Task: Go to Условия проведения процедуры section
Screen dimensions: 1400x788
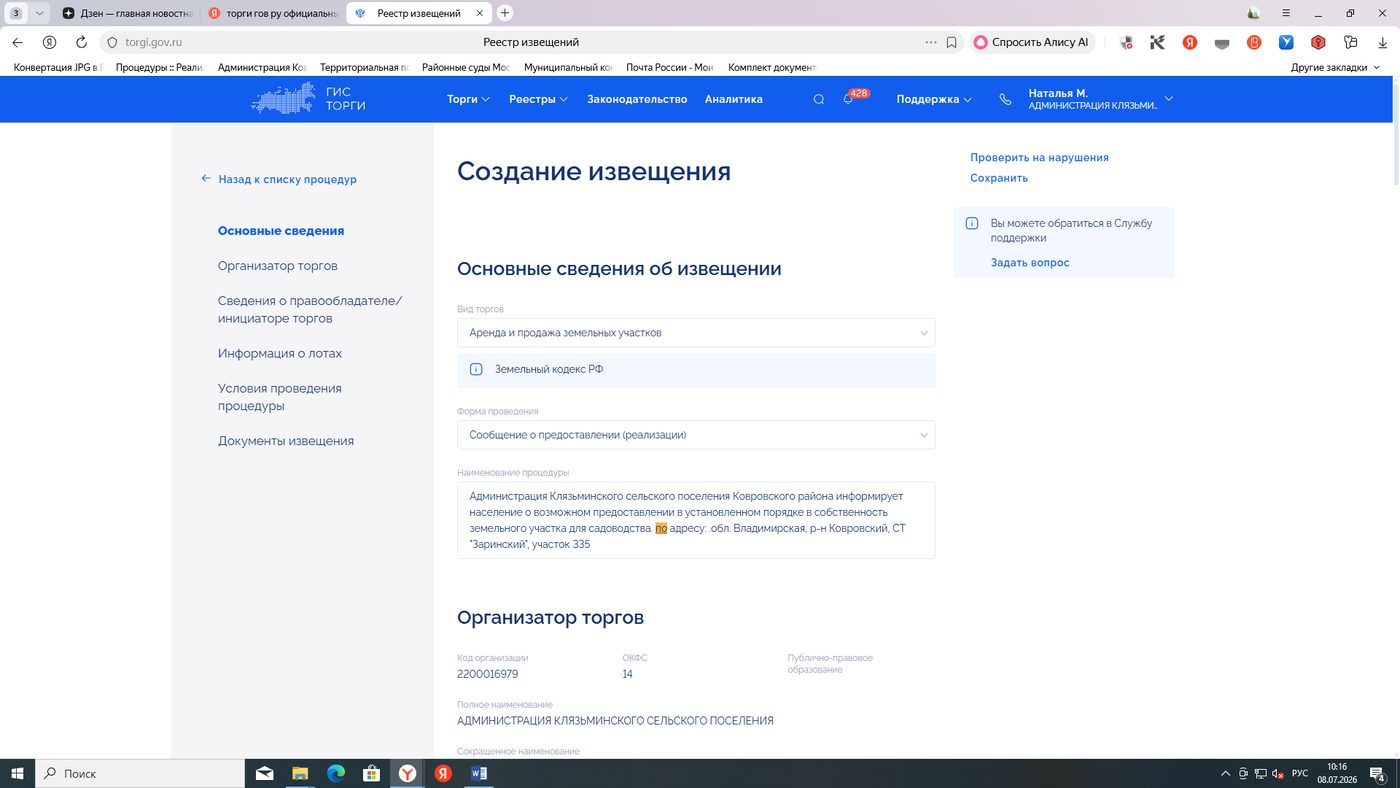Action: coord(280,397)
